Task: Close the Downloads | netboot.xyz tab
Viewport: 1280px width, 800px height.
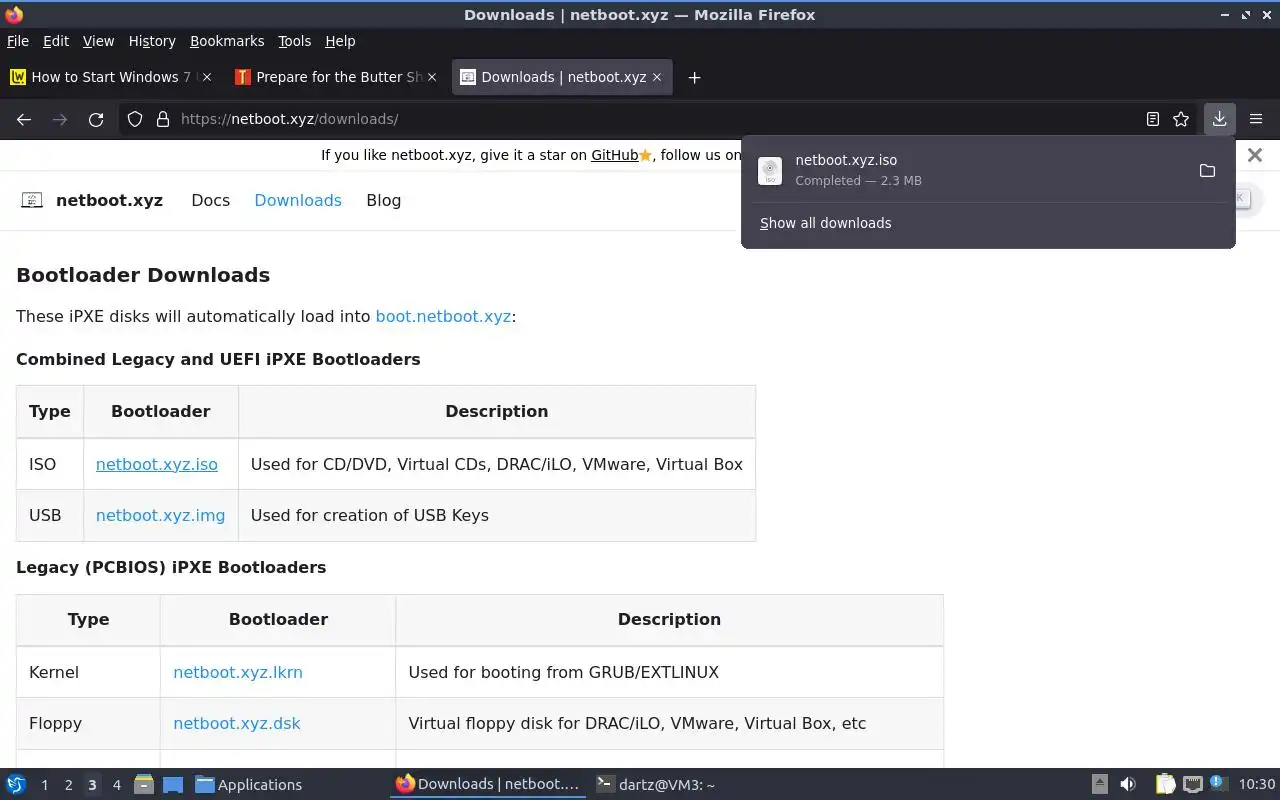Action: click(x=657, y=77)
